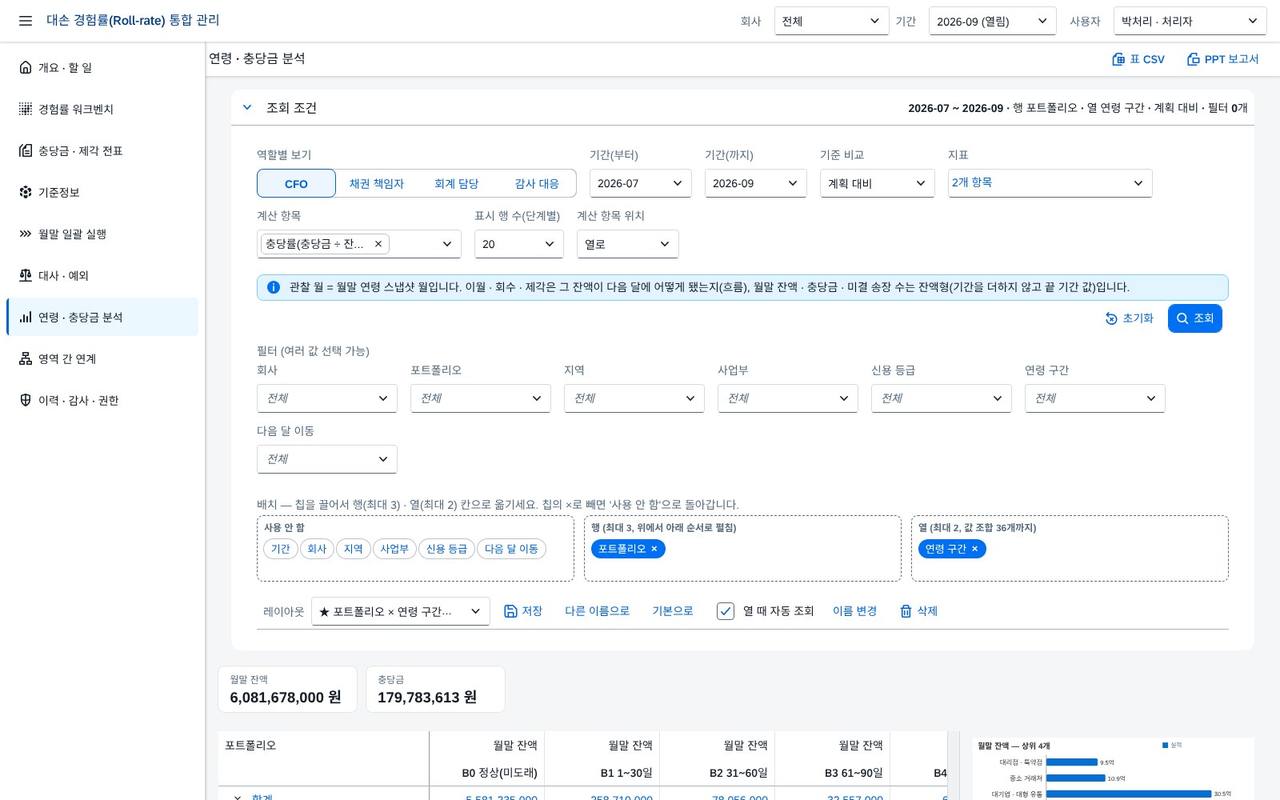Click the save disk icon for 저장
Image resolution: width=1280 pixels, height=800 pixels.
(x=510, y=611)
